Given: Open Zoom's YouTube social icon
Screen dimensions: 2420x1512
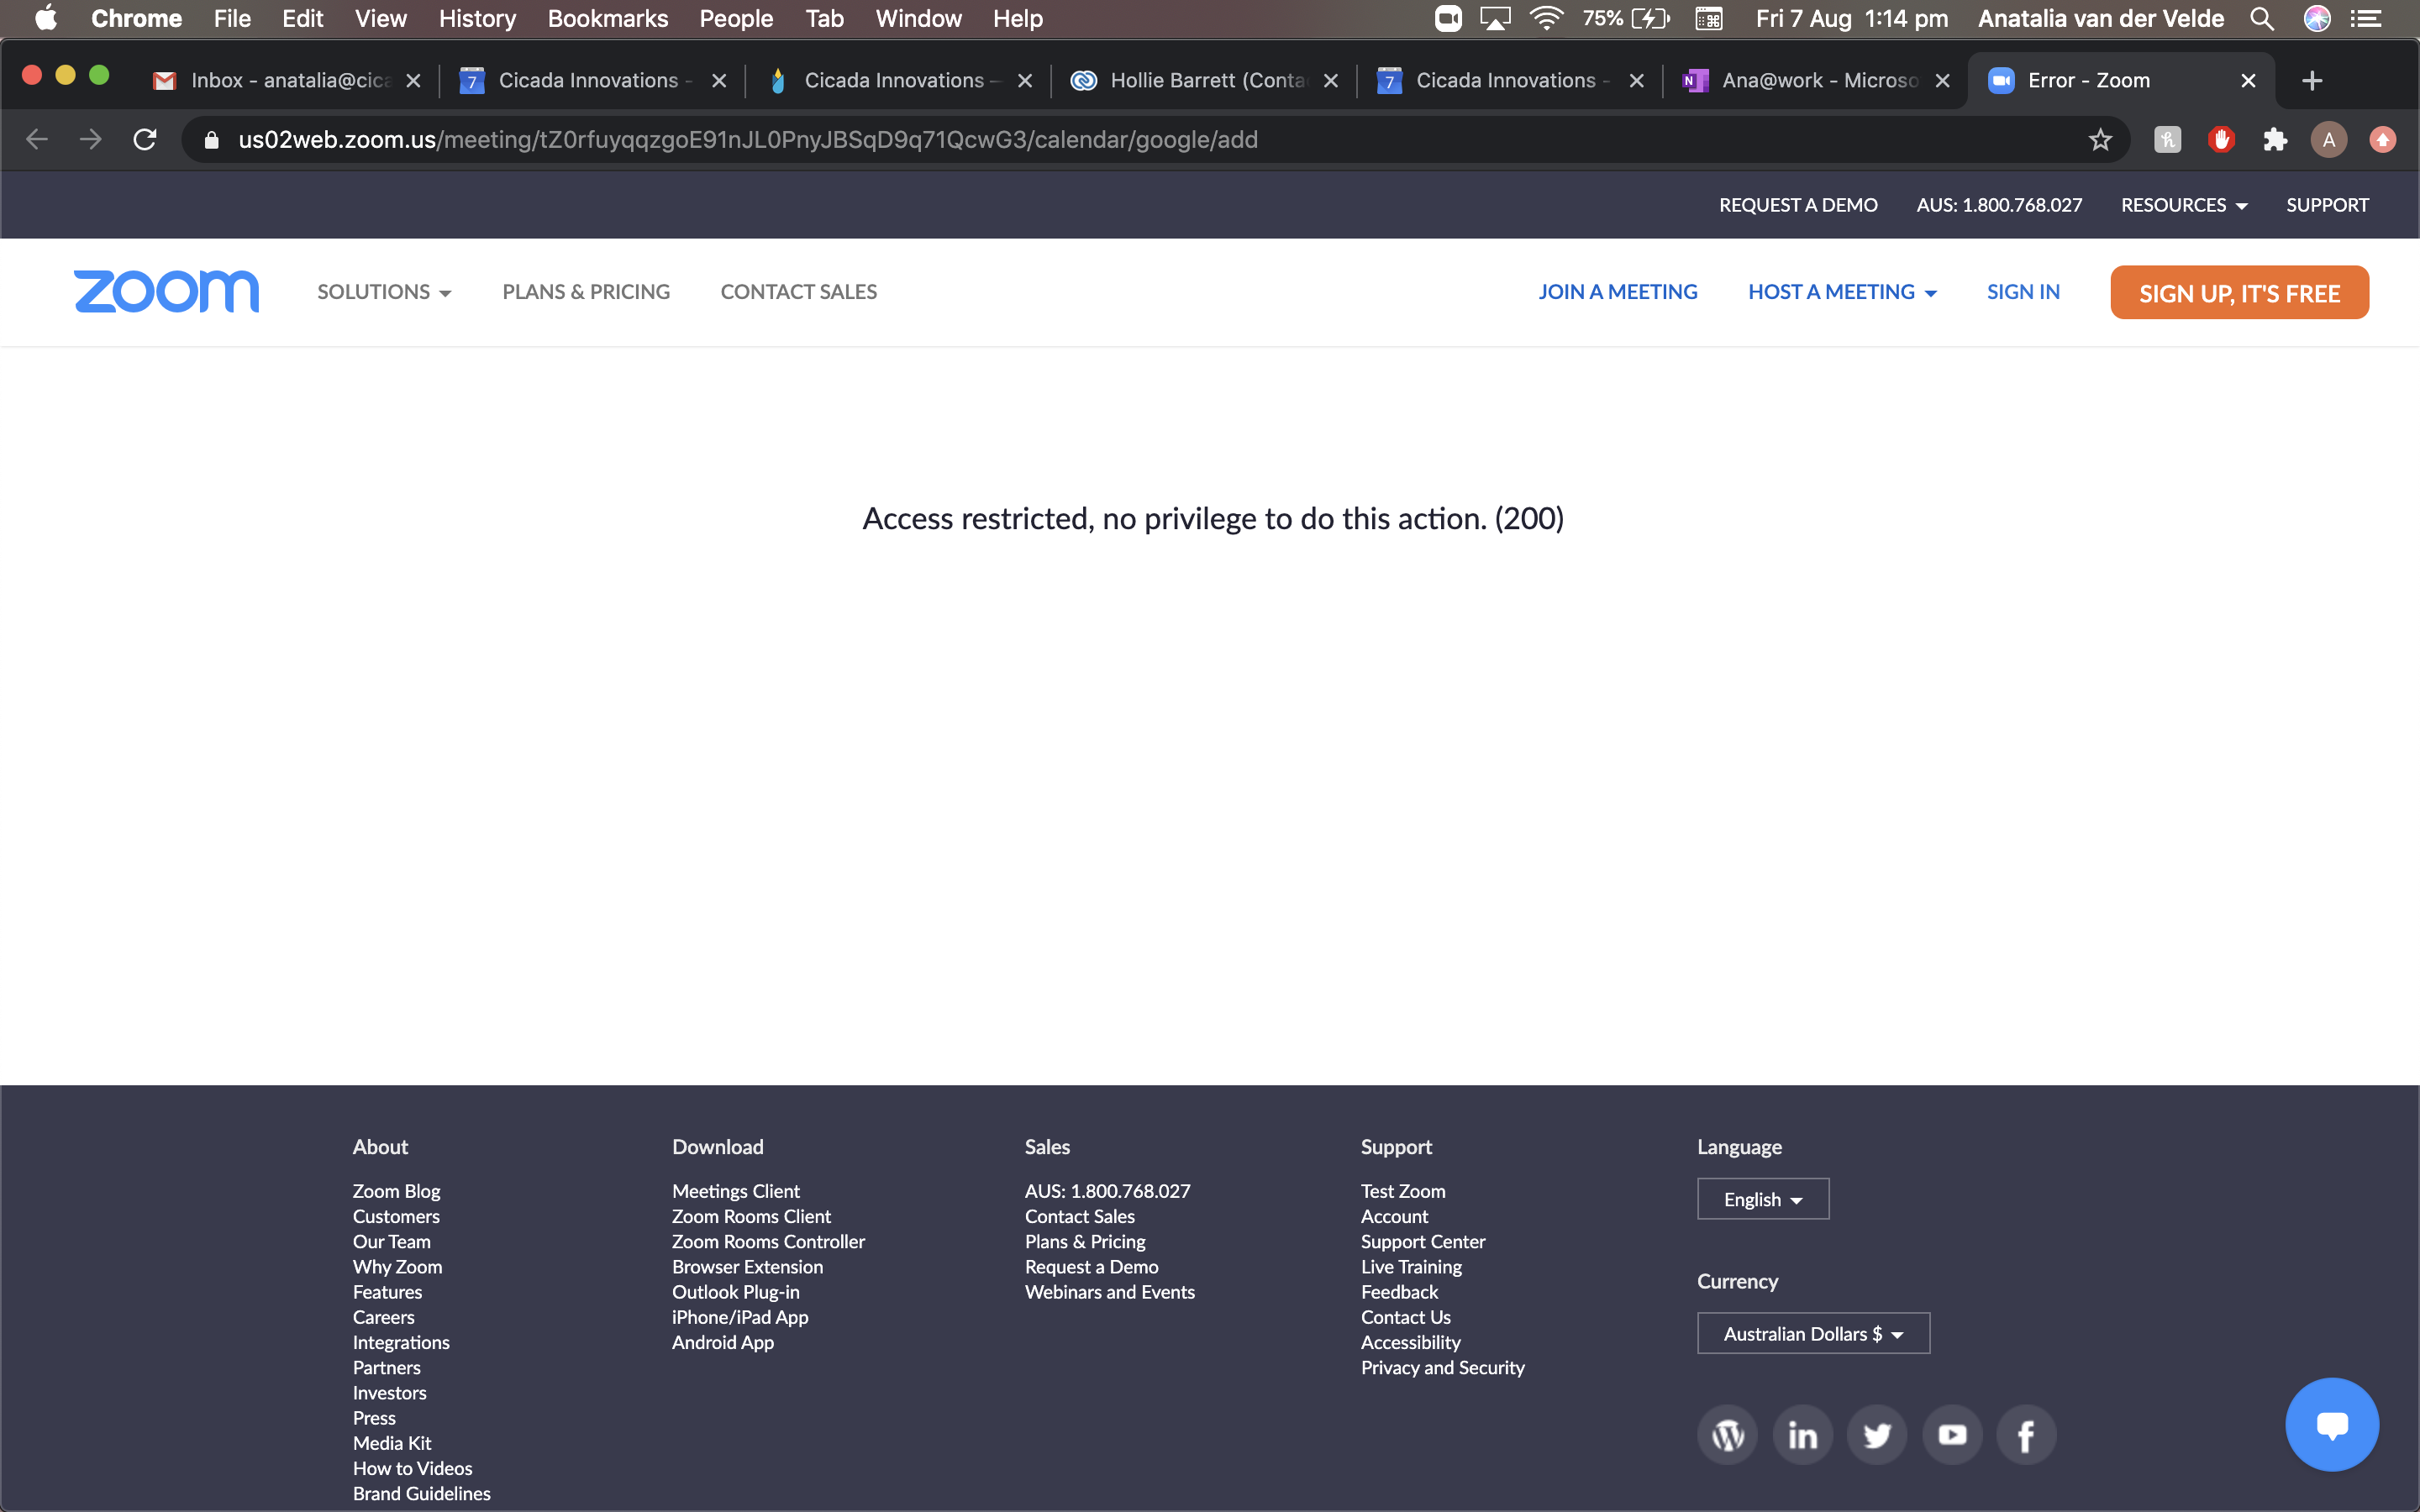Looking at the screenshot, I should [1952, 1435].
